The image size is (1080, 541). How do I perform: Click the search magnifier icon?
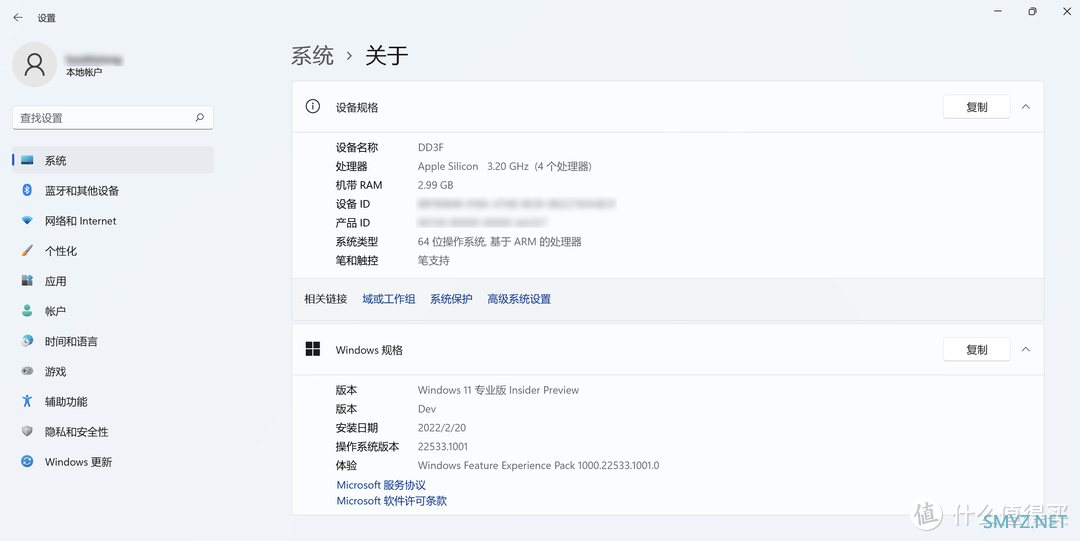pyautogui.click(x=200, y=118)
